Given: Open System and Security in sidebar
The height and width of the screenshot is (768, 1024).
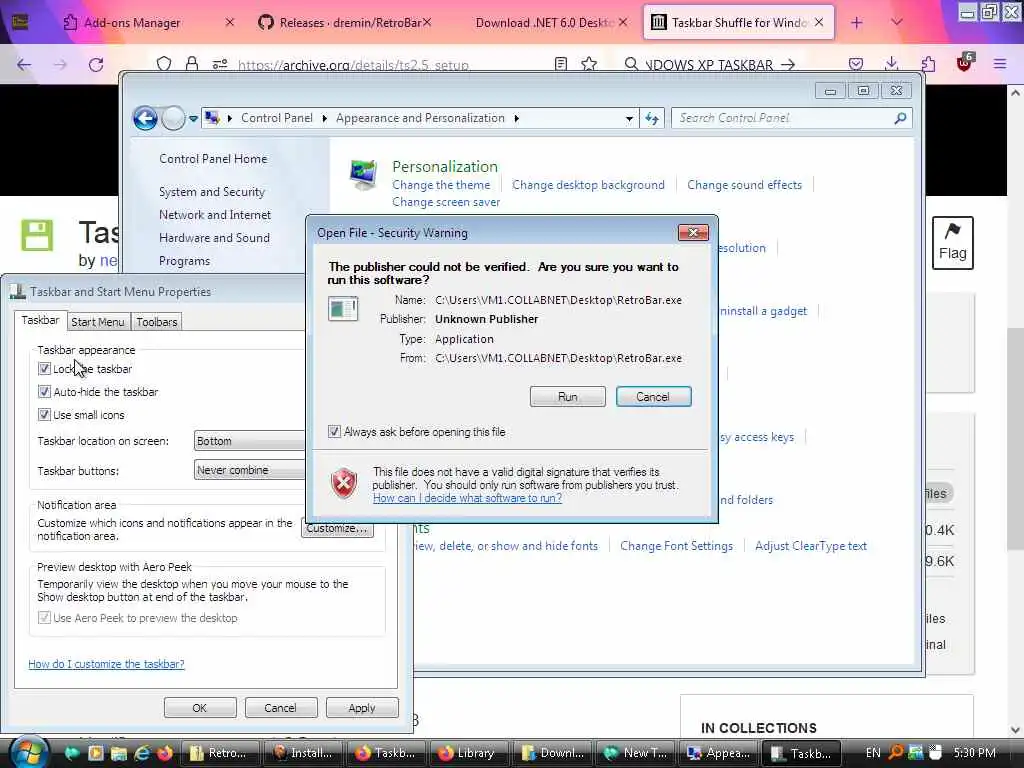Looking at the screenshot, I should coord(212,192).
